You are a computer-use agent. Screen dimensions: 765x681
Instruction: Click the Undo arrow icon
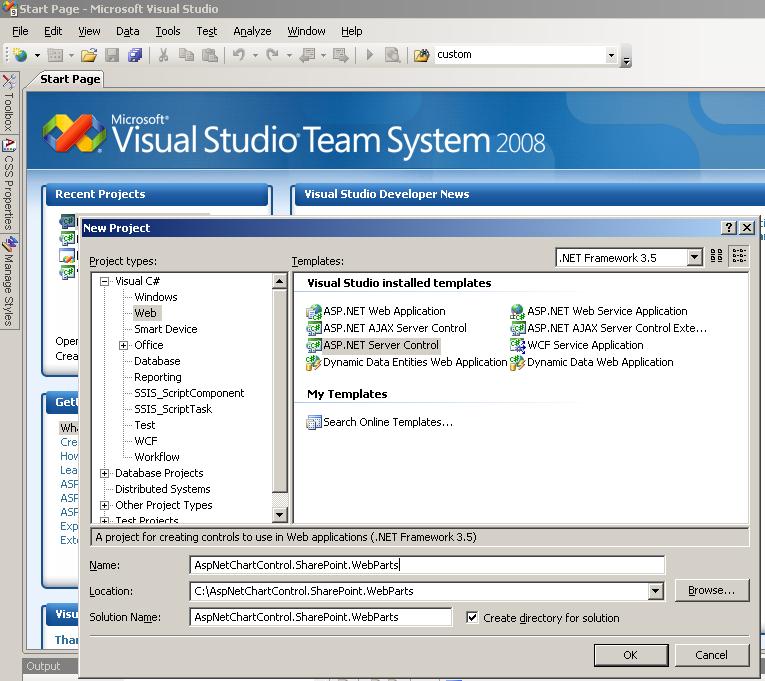click(239, 55)
